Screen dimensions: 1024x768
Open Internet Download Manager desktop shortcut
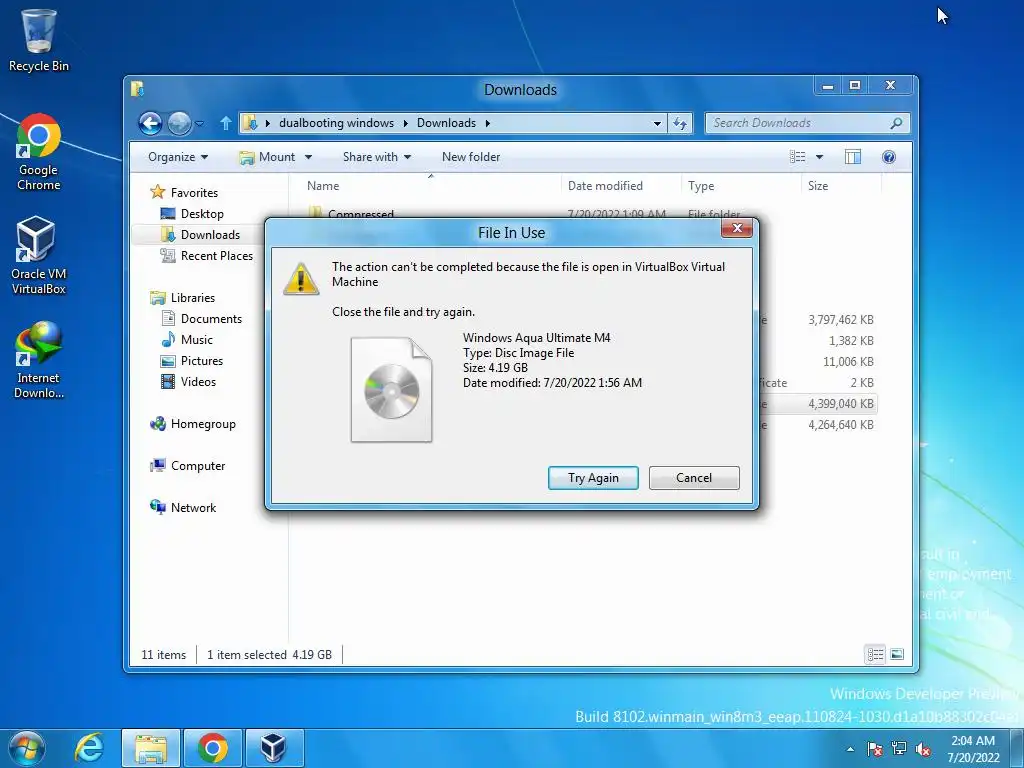click(39, 359)
